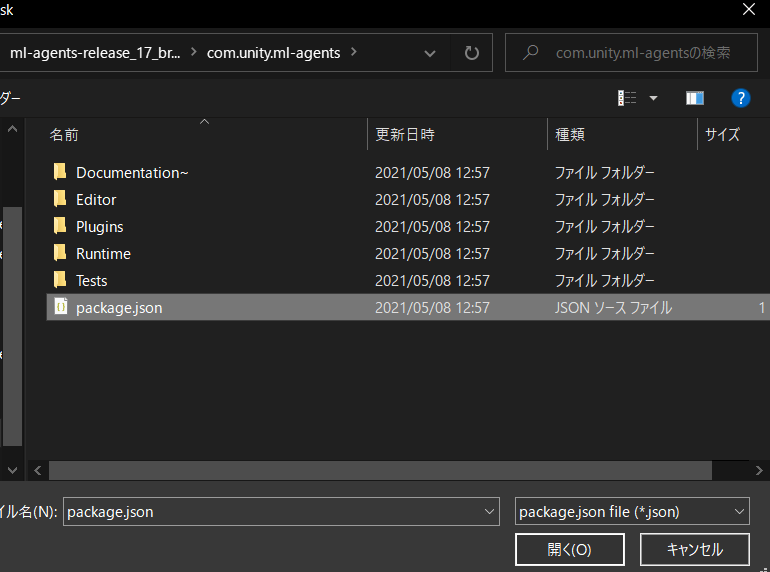The width and height of the screenshot is (770, 572).
Task: Click the date of the Tests row
Action: [432, 280]
